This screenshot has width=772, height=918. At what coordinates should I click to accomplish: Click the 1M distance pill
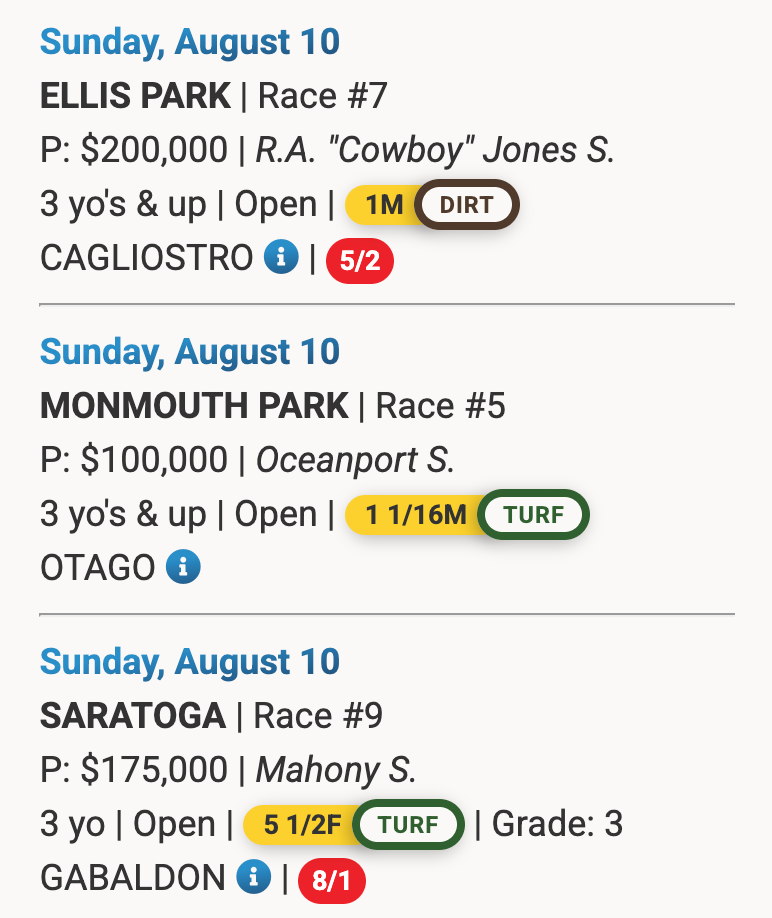[382, 206]
